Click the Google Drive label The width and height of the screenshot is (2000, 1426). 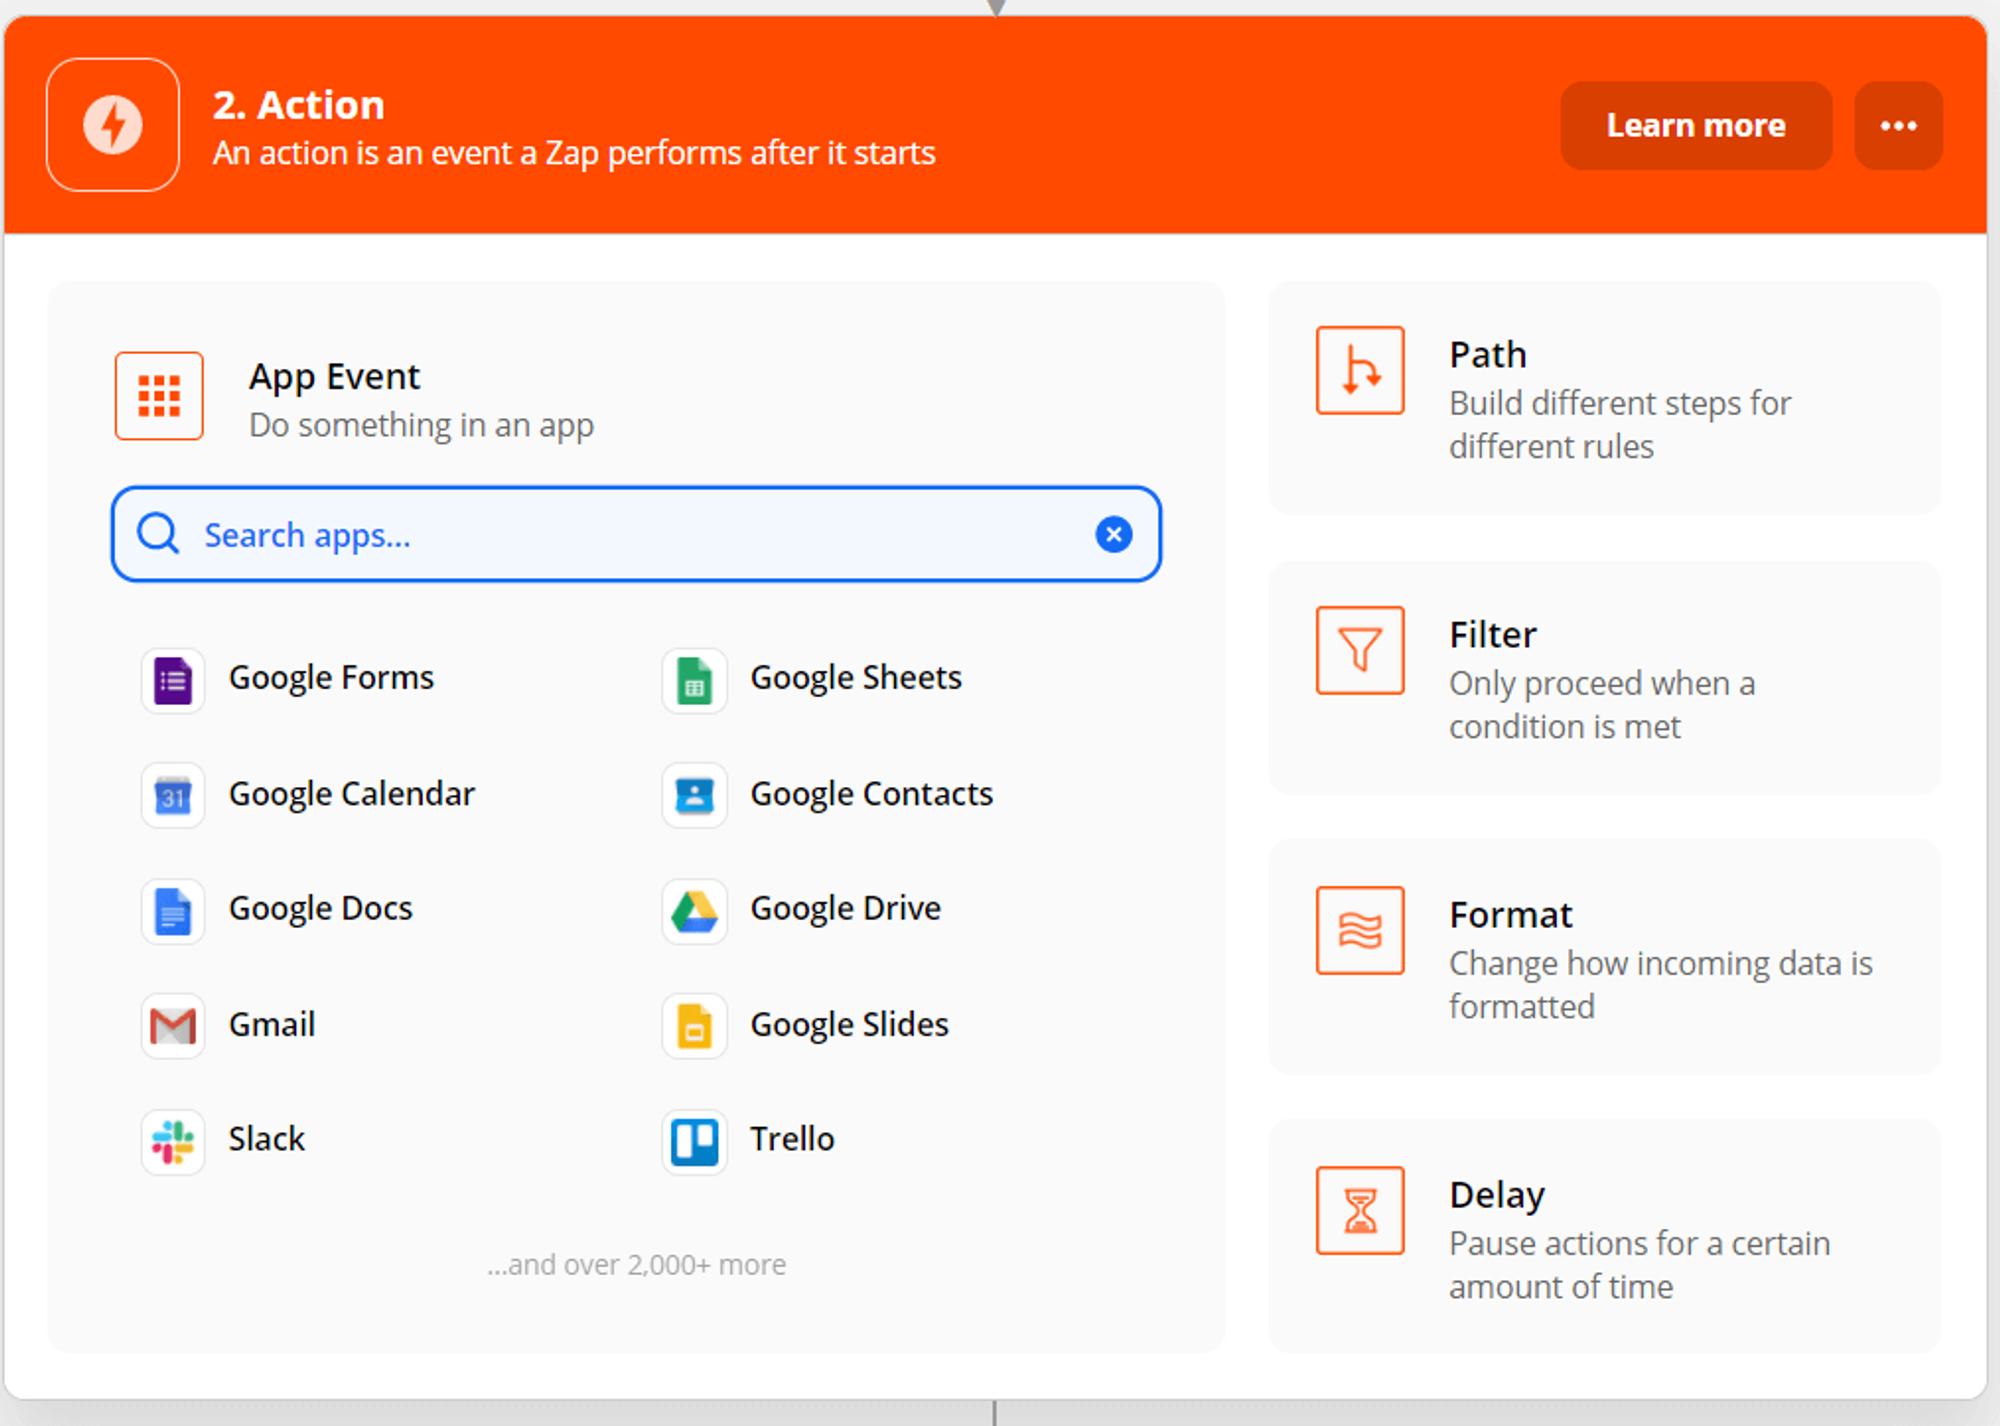click(846, 909)
